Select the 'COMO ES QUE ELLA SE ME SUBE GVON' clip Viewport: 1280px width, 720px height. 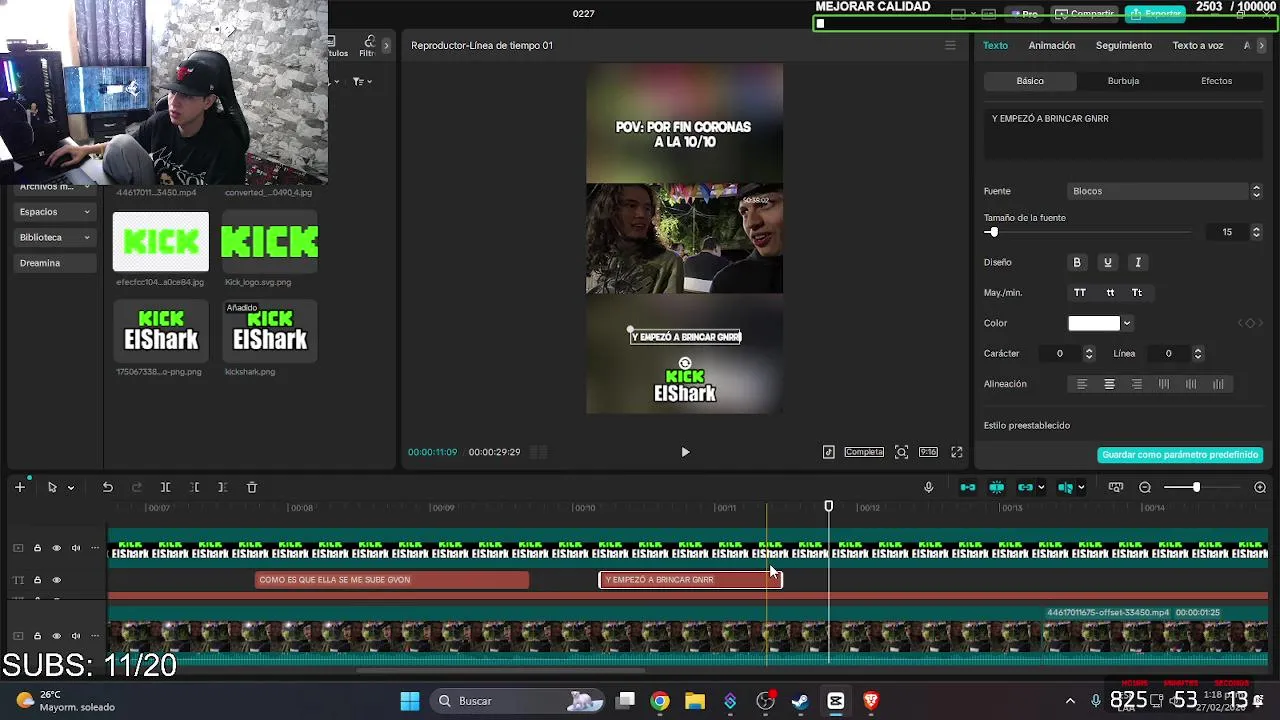coord(392,580)
